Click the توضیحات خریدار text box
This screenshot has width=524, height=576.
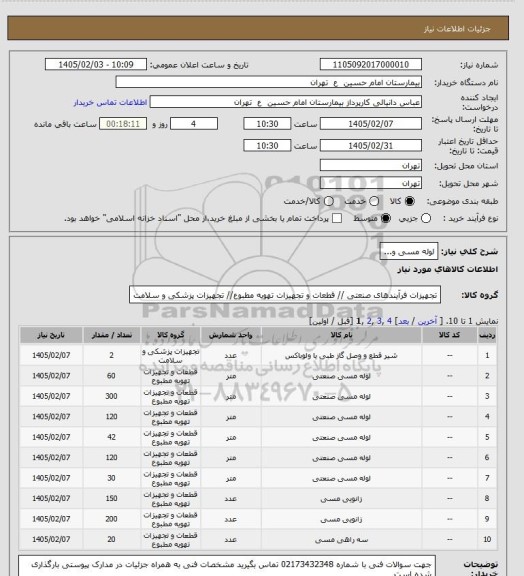point(227,566)
